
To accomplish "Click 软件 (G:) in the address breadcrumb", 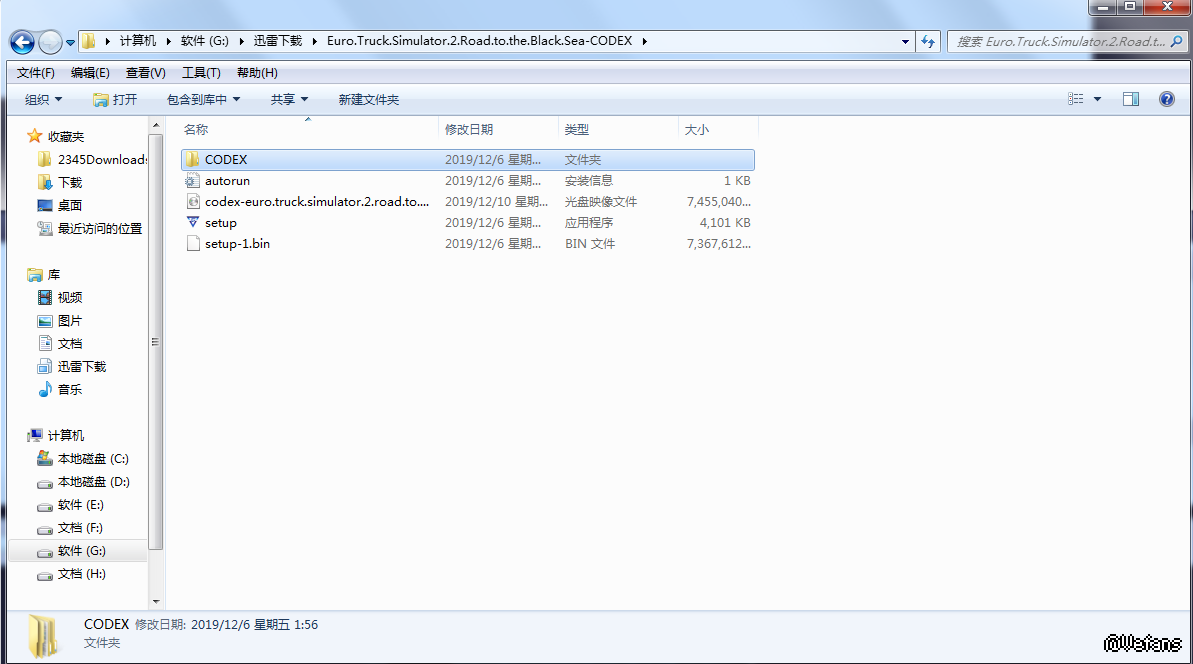I will click(x=205, y=41).
